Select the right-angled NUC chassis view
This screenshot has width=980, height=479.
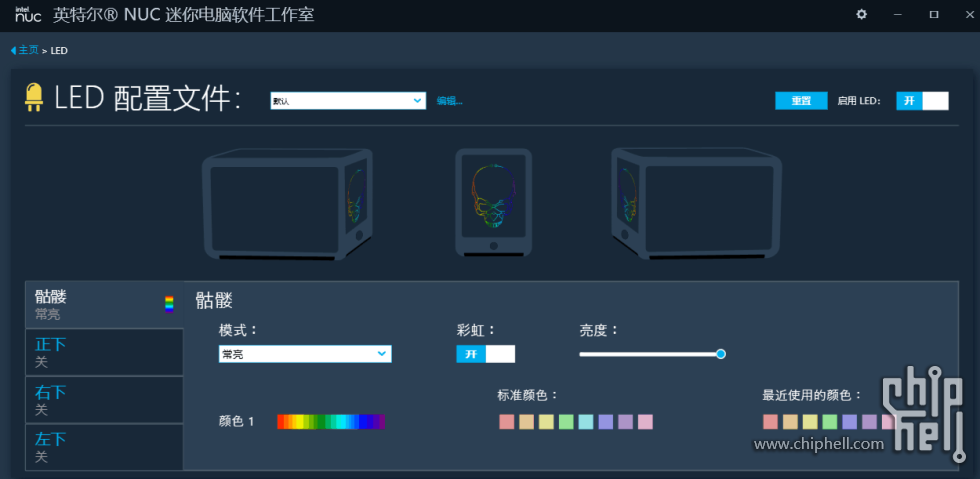click(x=696, y=204)
